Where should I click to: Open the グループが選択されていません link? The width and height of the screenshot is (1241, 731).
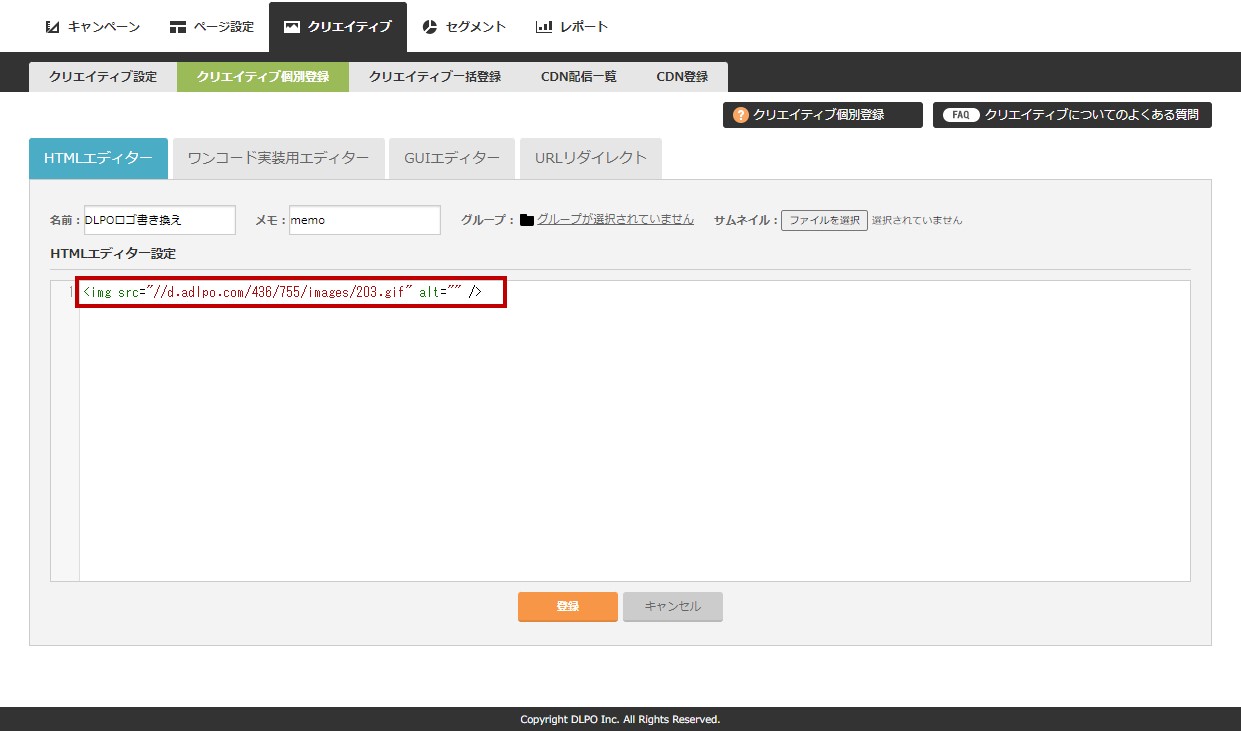[x=615, y=220]
